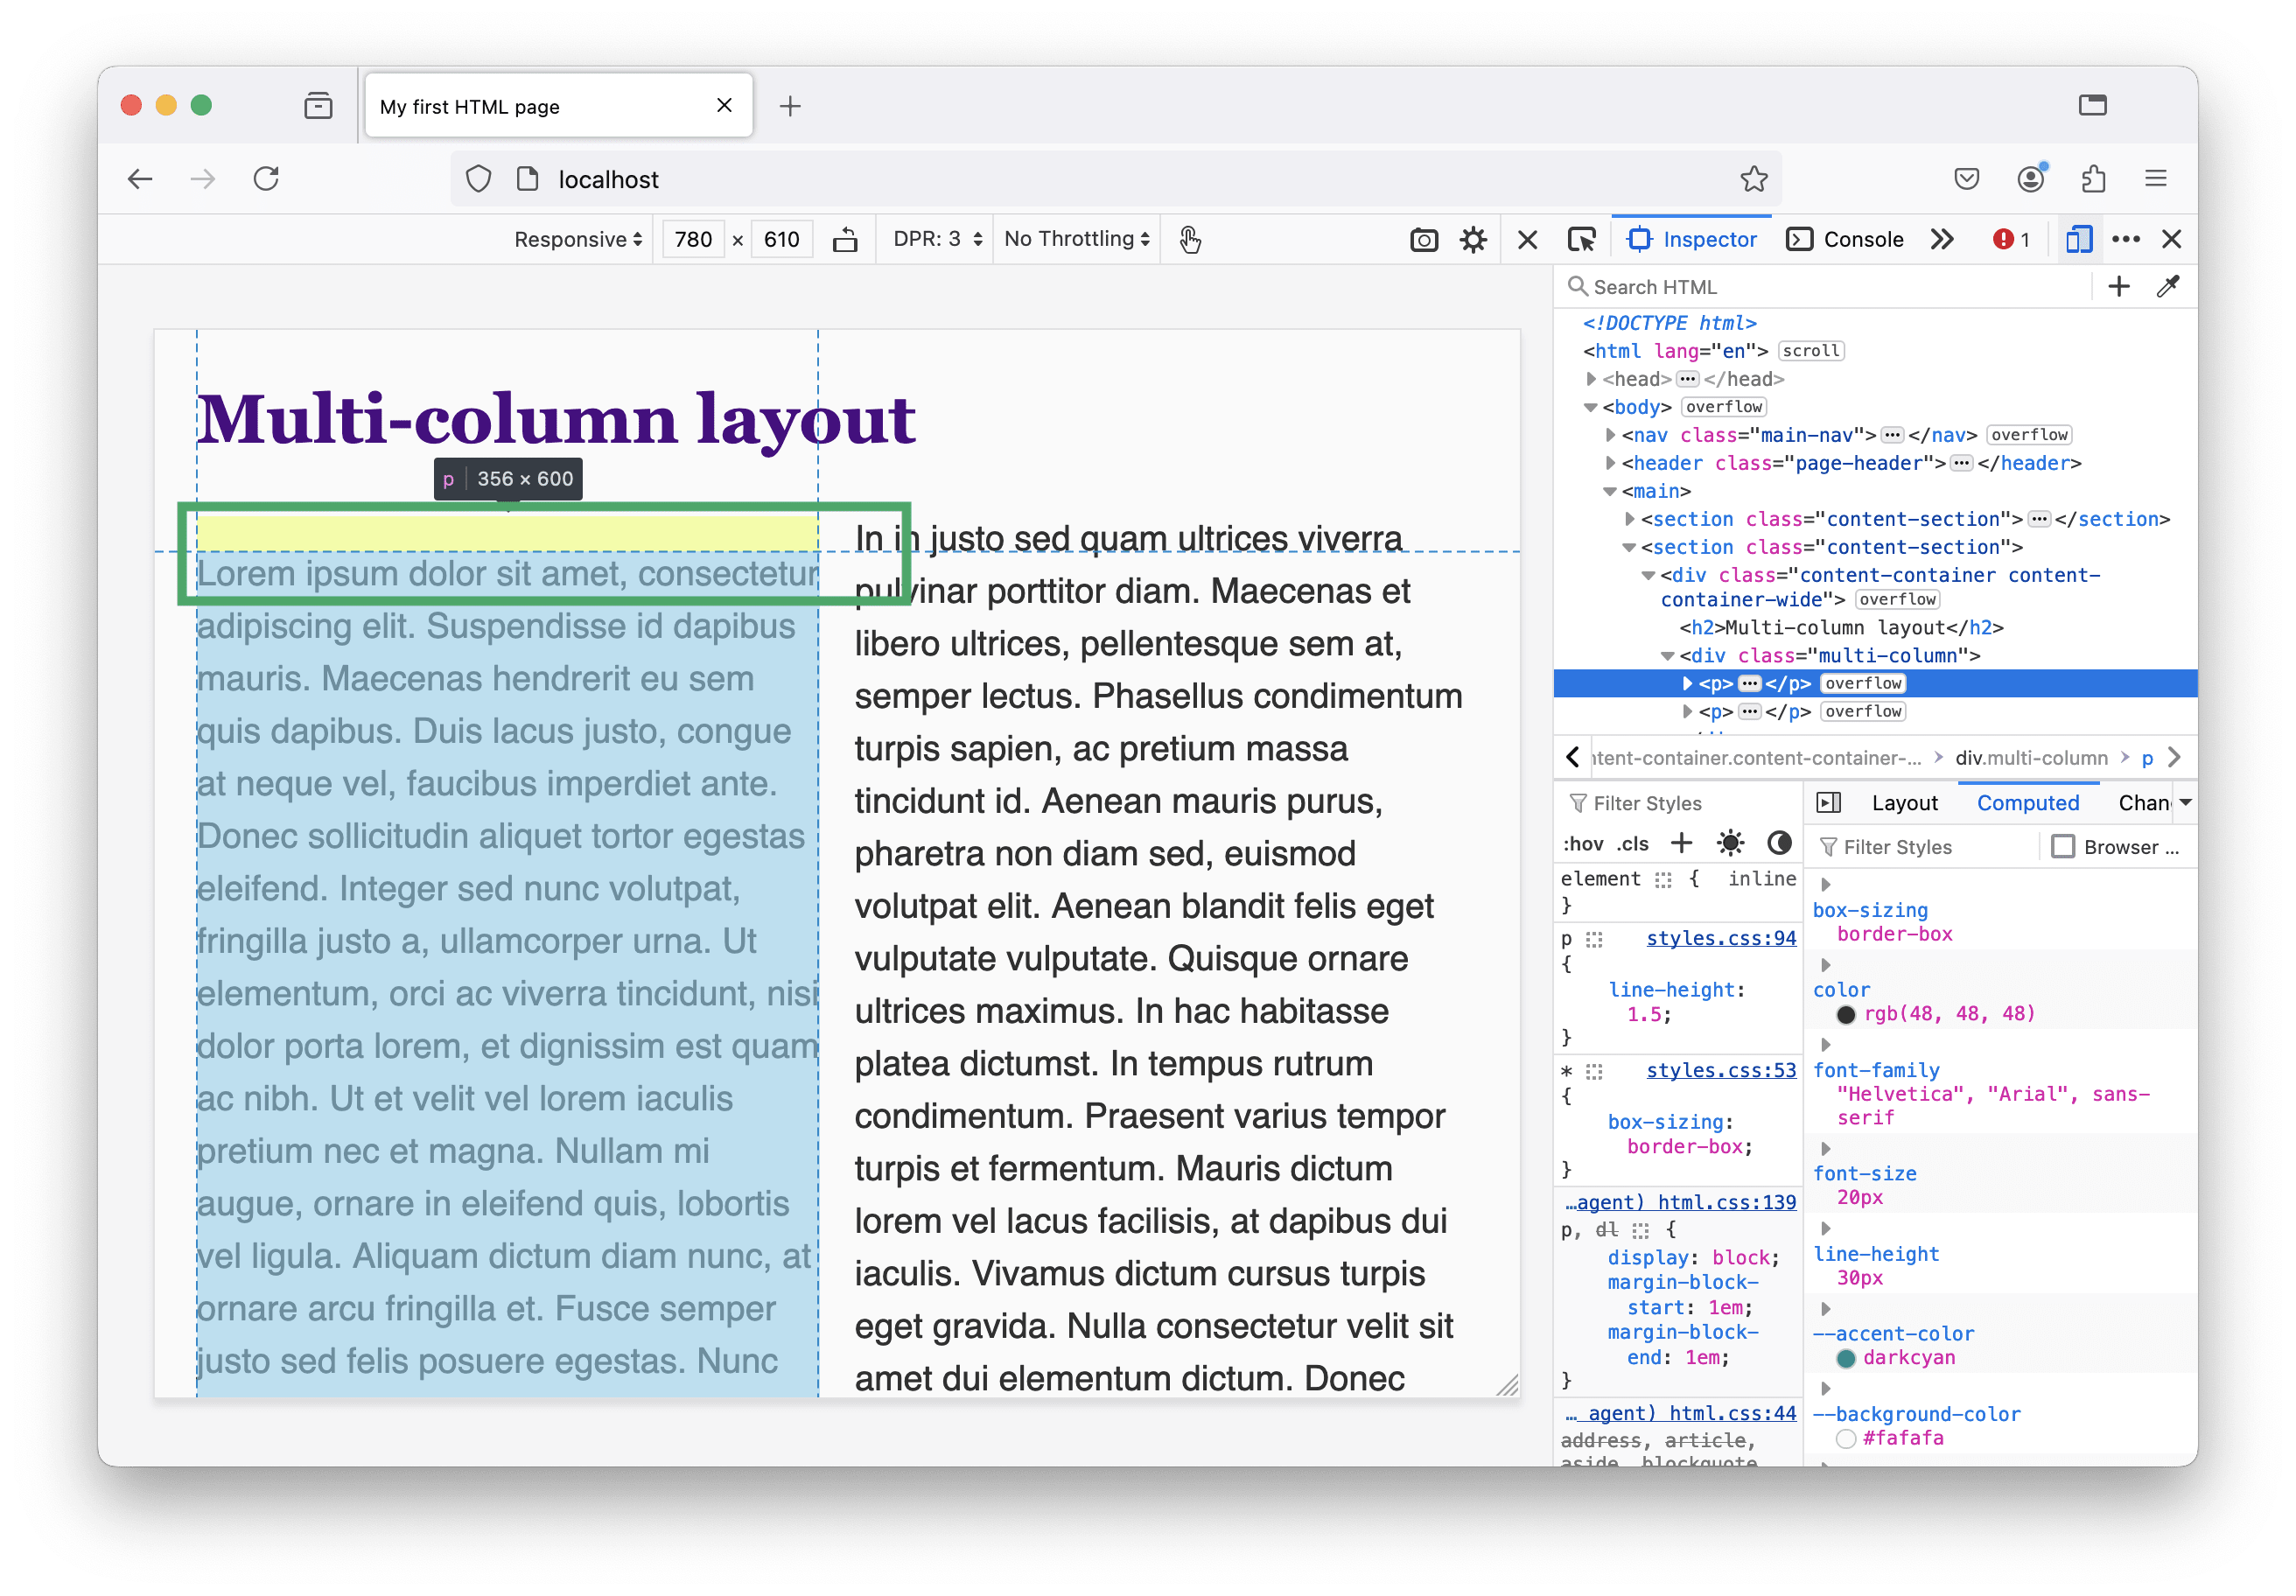Toggle touch simulation hand icon
The image size is (2296, 1596).
point(1189,240)
